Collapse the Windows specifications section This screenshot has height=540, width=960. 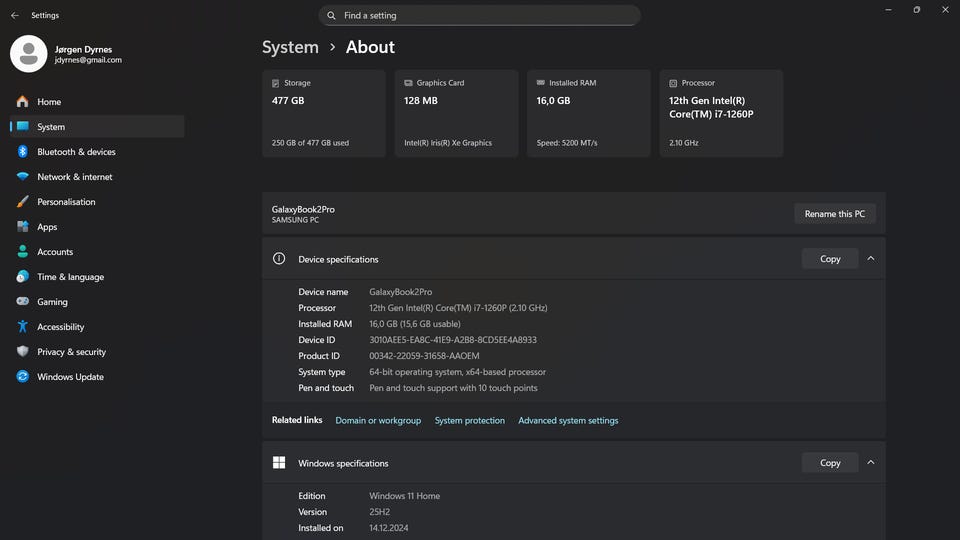pyautogui.click(x=871, y=463)
